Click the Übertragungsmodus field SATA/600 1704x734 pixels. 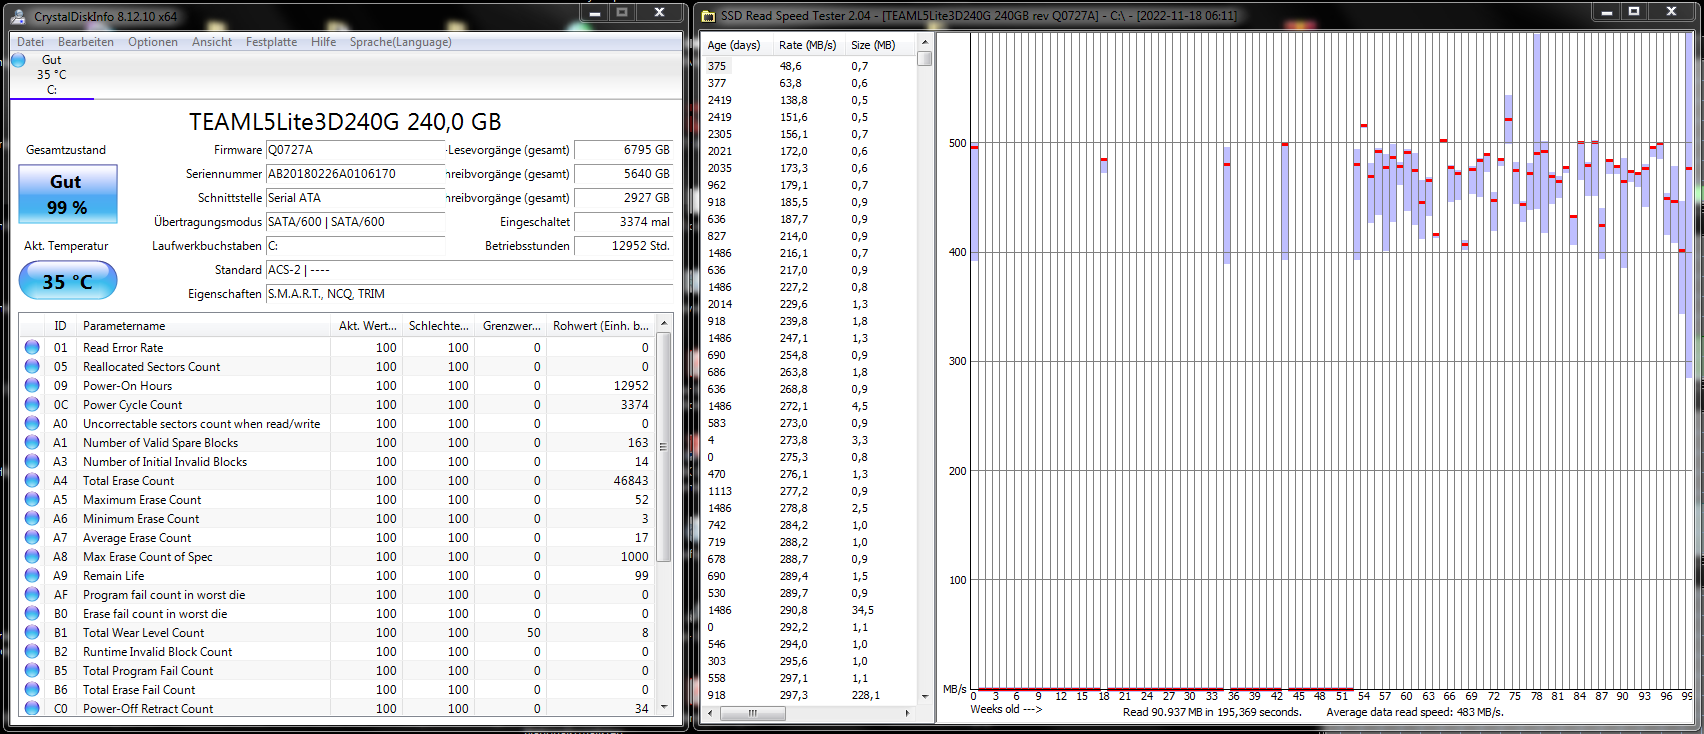pyautogui.click(x=355, y=222)
